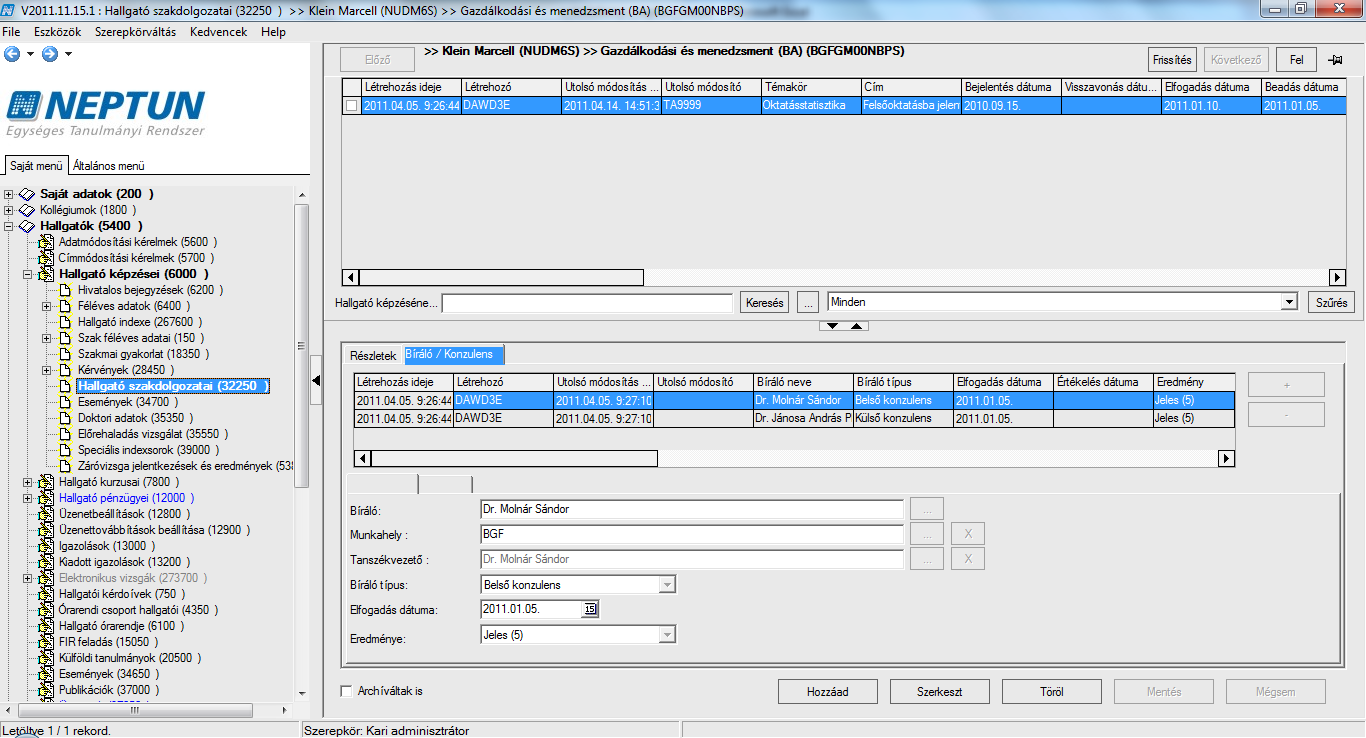Click the Hallgató indexe document icon
The width and height of the screenshot is (1366, 738).
(x=66, y=322)
